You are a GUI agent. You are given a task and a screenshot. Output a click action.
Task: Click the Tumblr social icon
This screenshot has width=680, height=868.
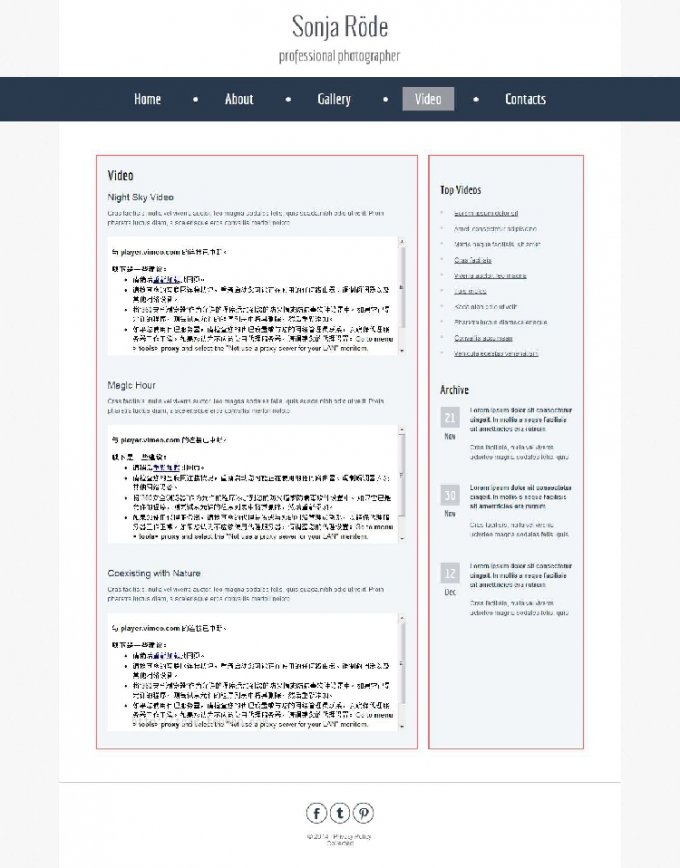340,813
